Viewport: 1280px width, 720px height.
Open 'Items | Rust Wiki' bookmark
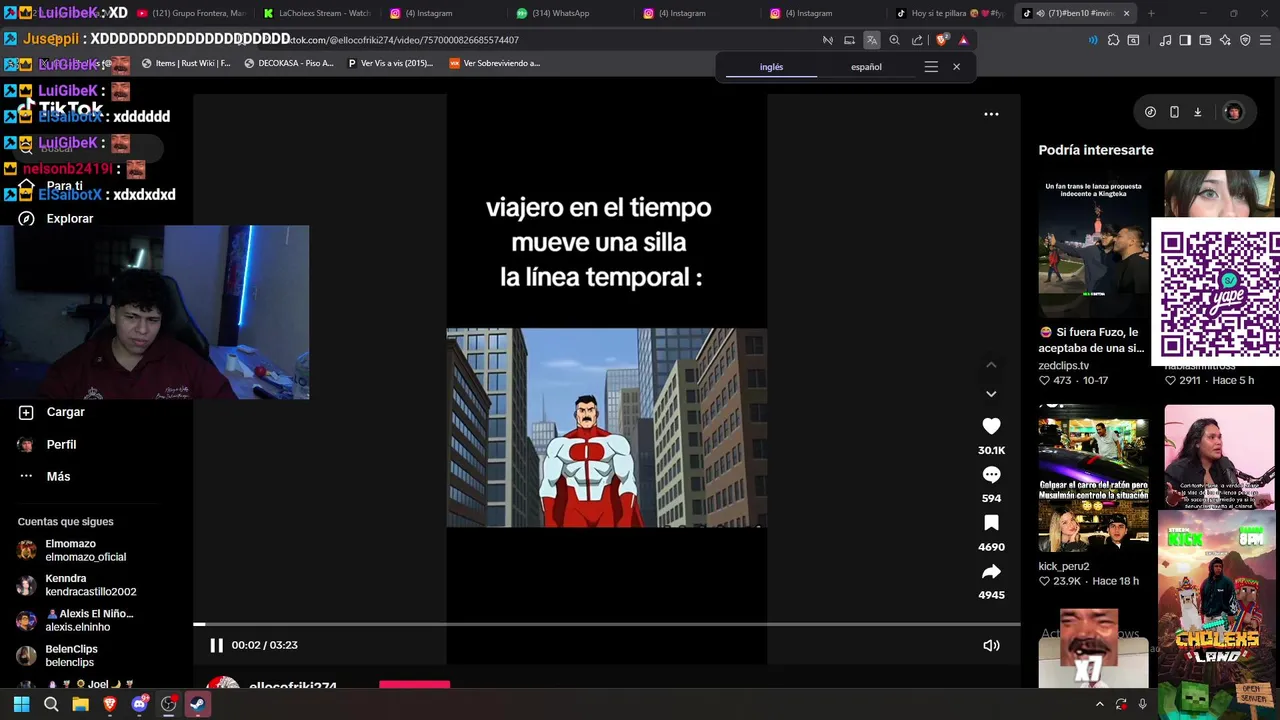[186, 63]
